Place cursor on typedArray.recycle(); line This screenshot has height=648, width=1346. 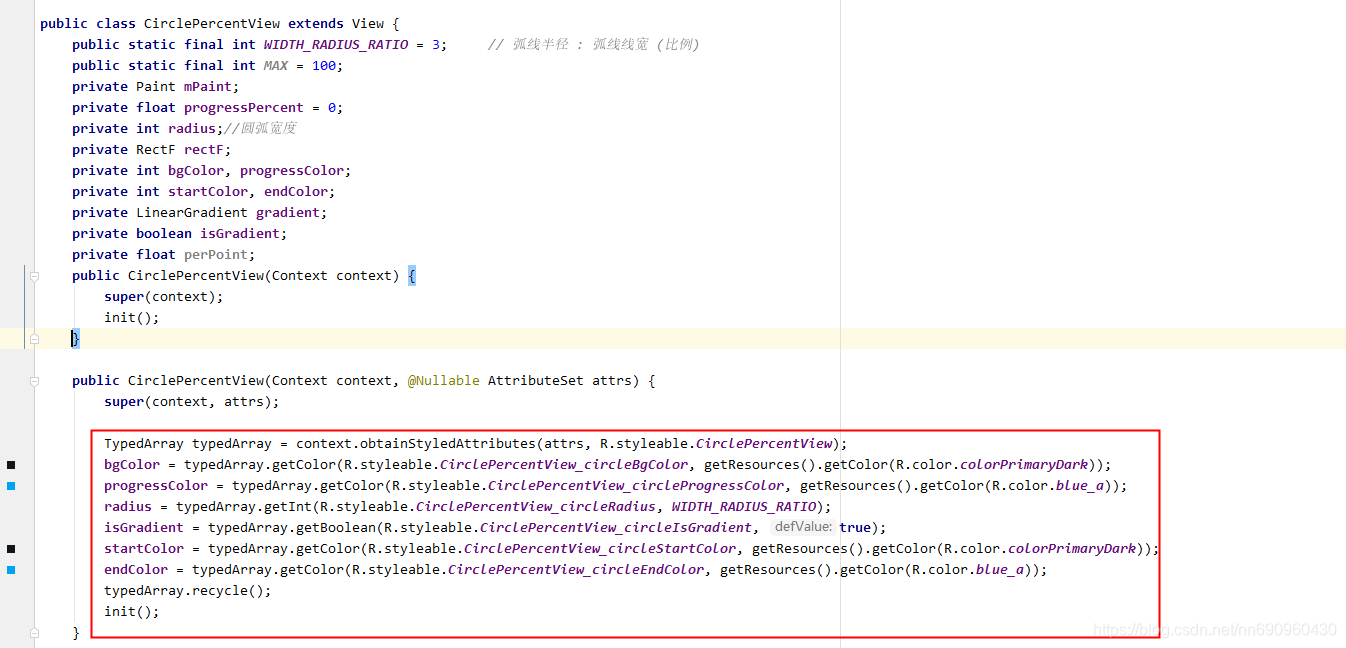click(188, 590)
